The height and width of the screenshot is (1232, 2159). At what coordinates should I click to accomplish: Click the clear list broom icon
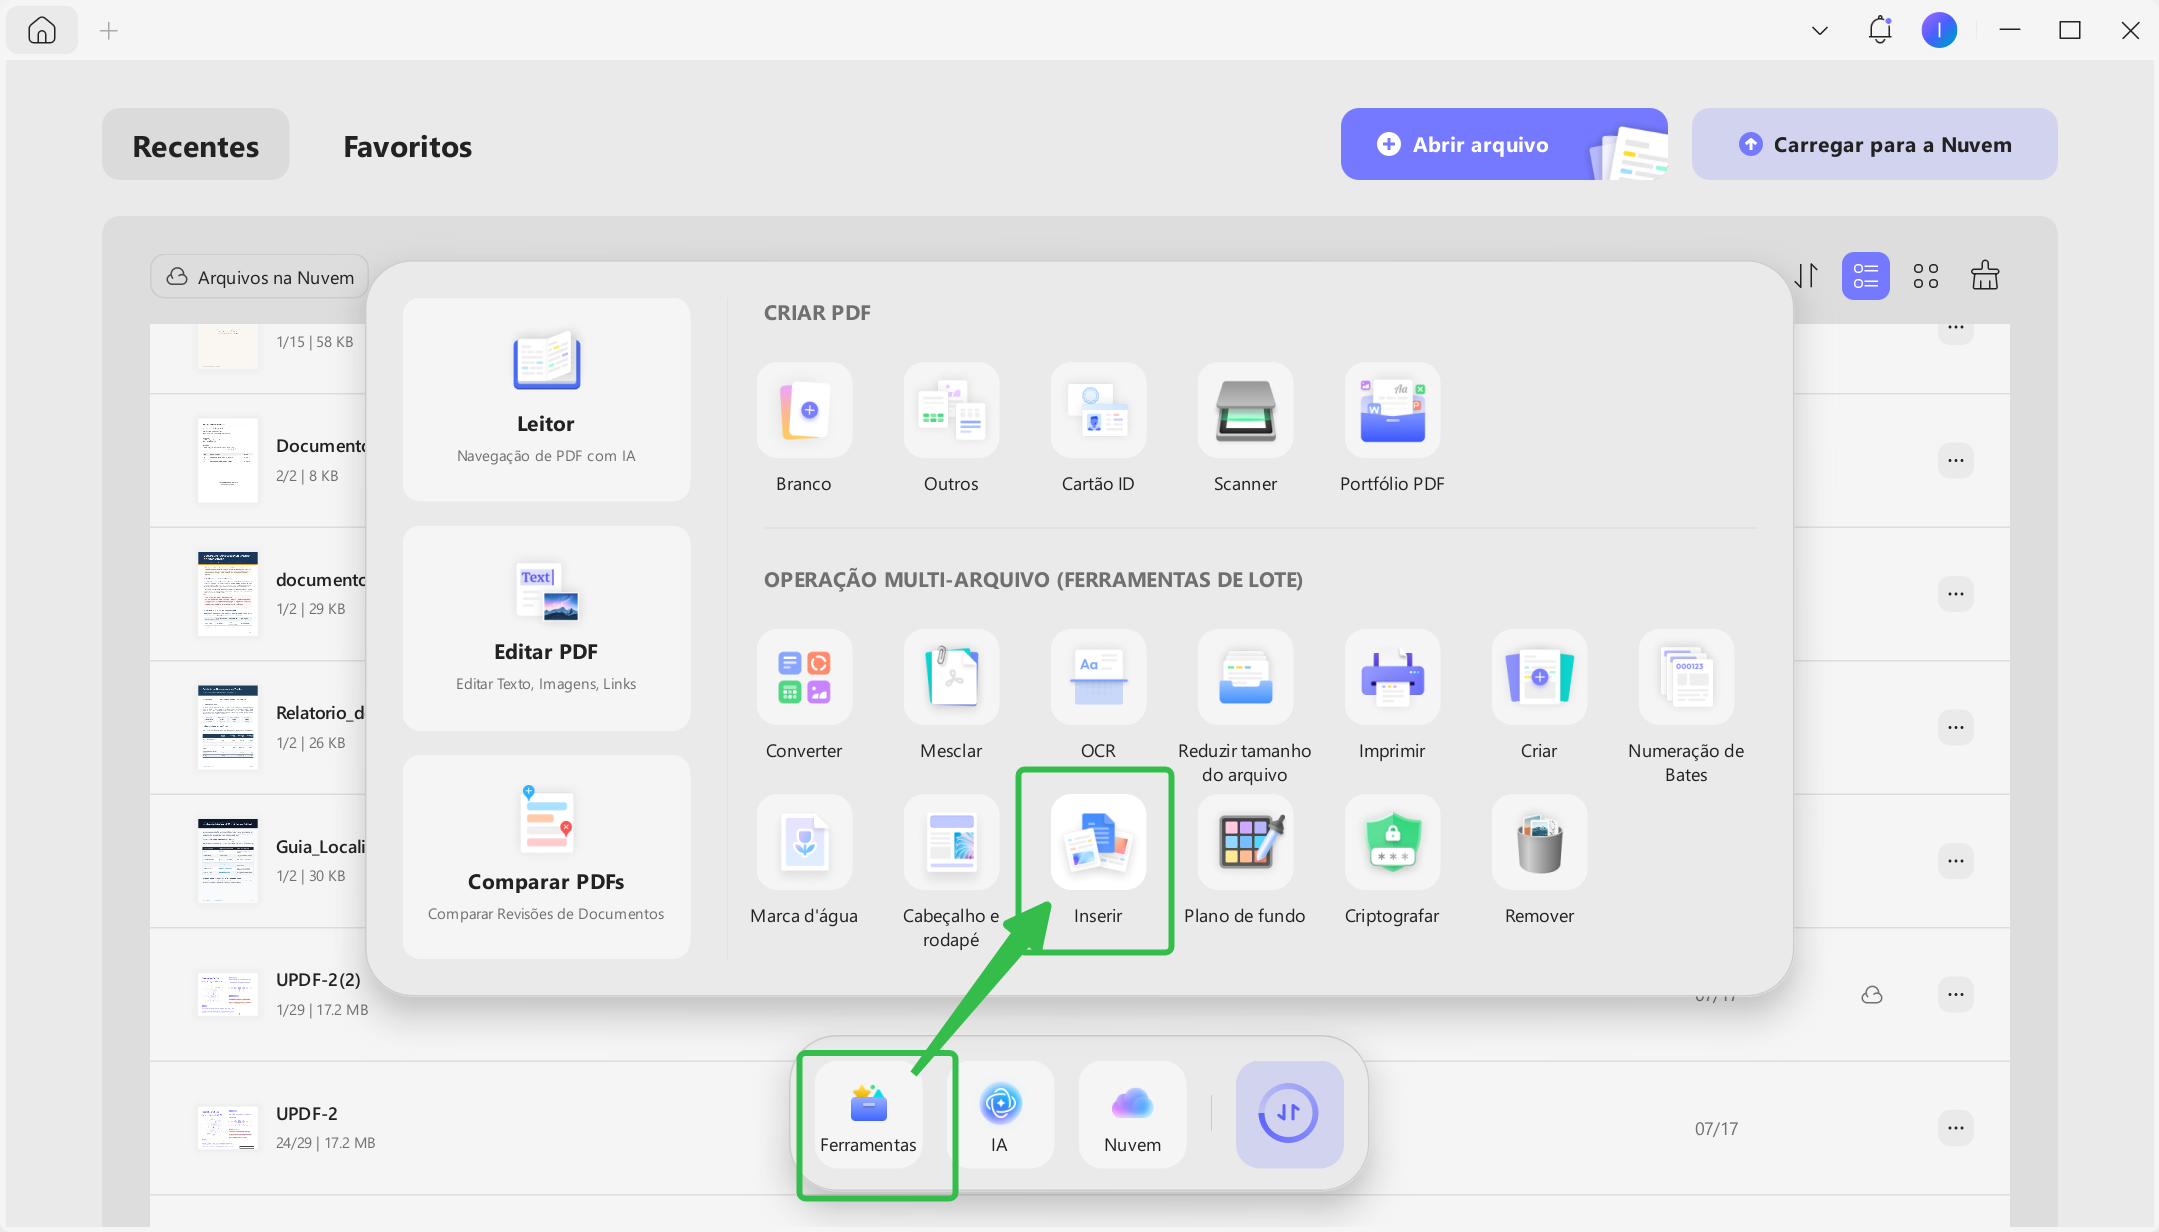[1985, 275]
